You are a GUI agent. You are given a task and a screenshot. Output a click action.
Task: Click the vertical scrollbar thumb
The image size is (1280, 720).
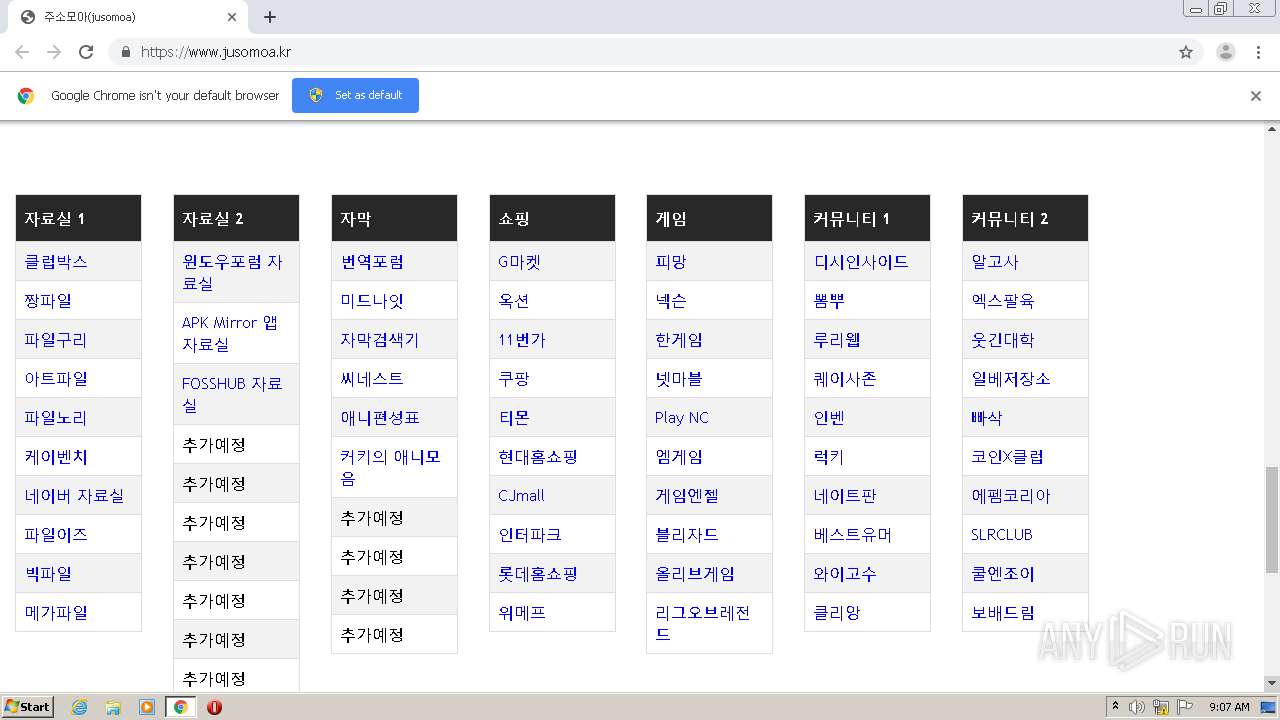click(x=1272, y=520)
